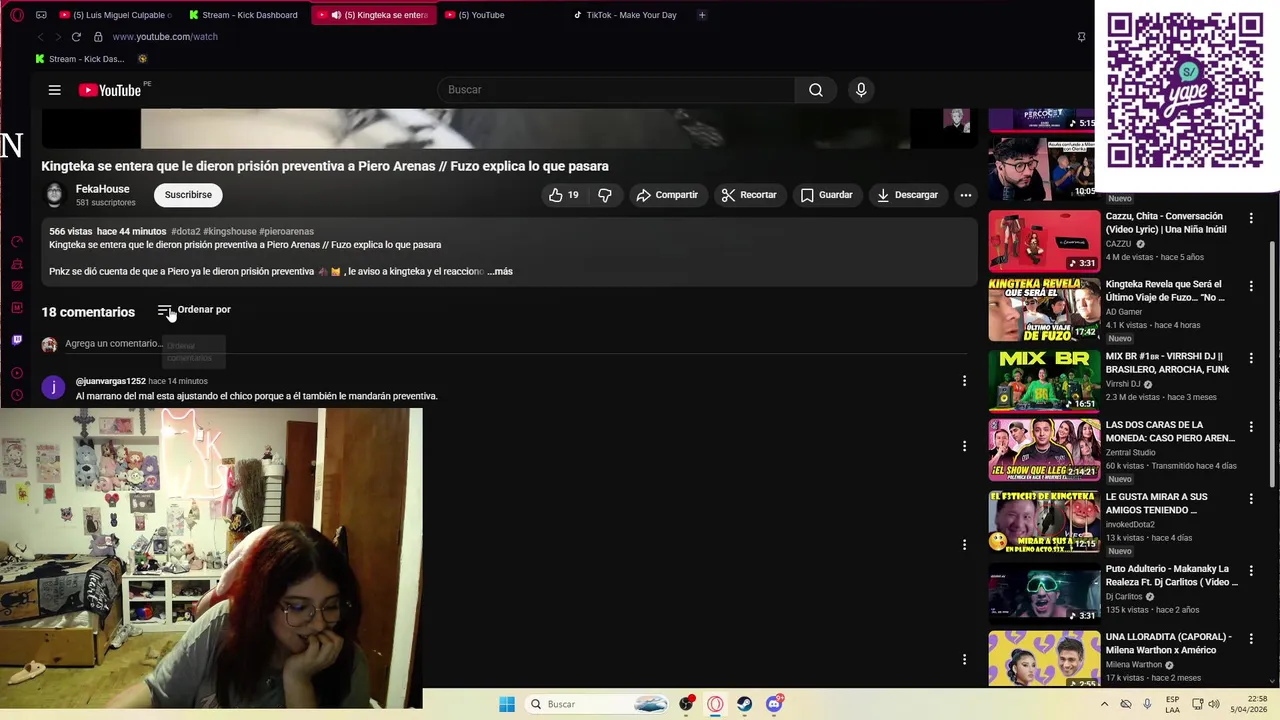Open options for LAS DOS CARAS video
This screenshot has width=1280, height=720.
[x=1250, y=426]
